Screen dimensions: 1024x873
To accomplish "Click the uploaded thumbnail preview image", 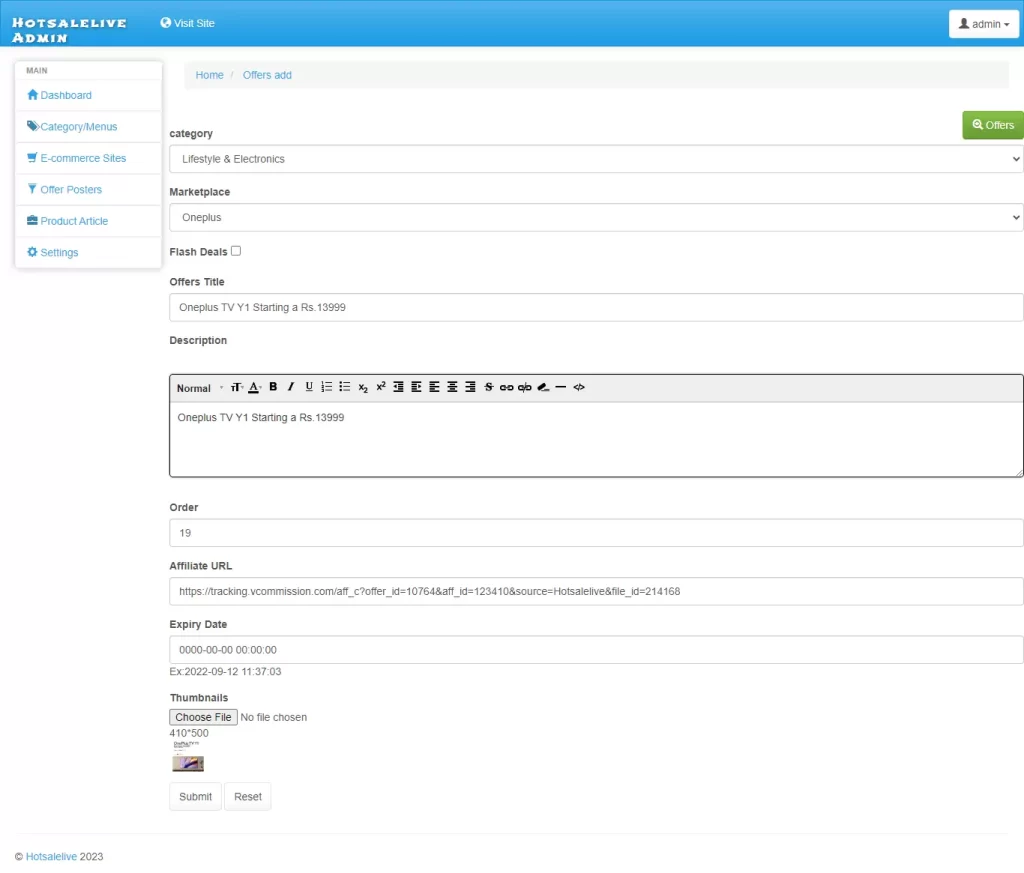I will click(x=188, y=757).
